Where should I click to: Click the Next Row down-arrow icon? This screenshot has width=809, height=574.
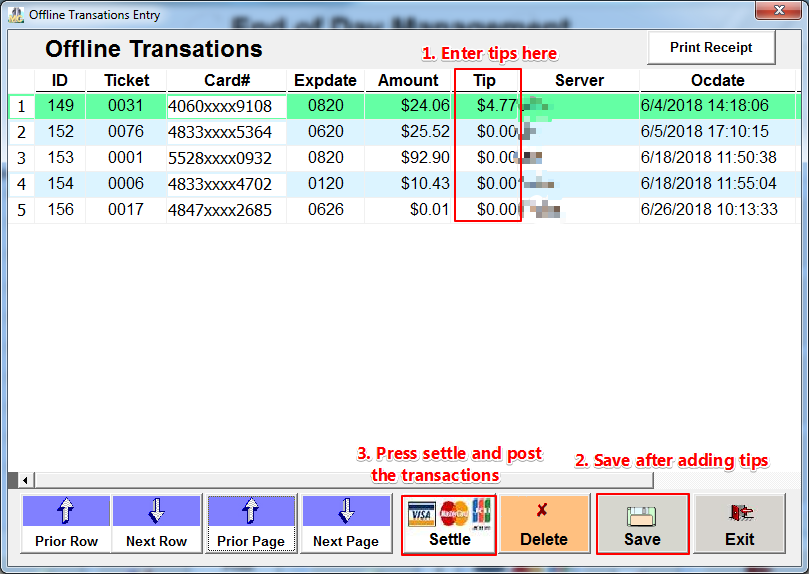[156, 511]
